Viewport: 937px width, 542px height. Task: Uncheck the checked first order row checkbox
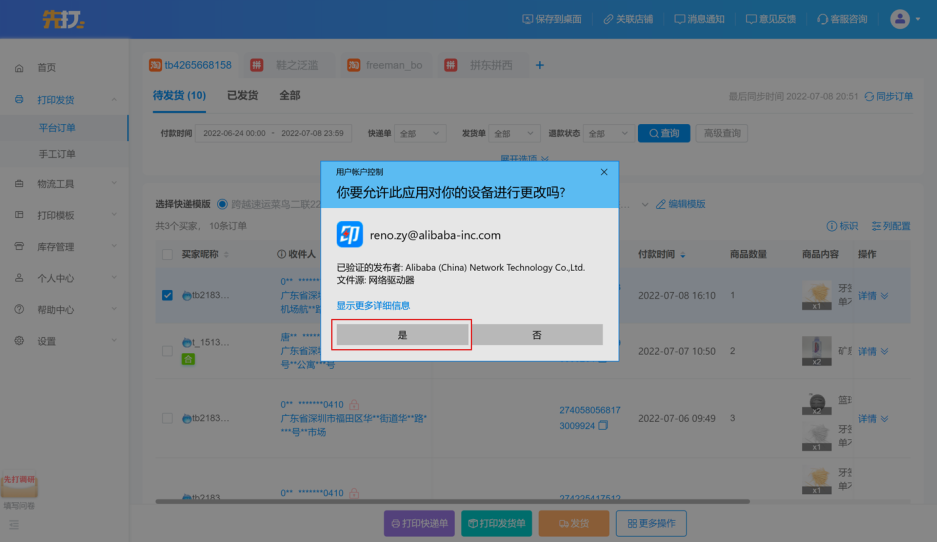(x=167, y=295)
